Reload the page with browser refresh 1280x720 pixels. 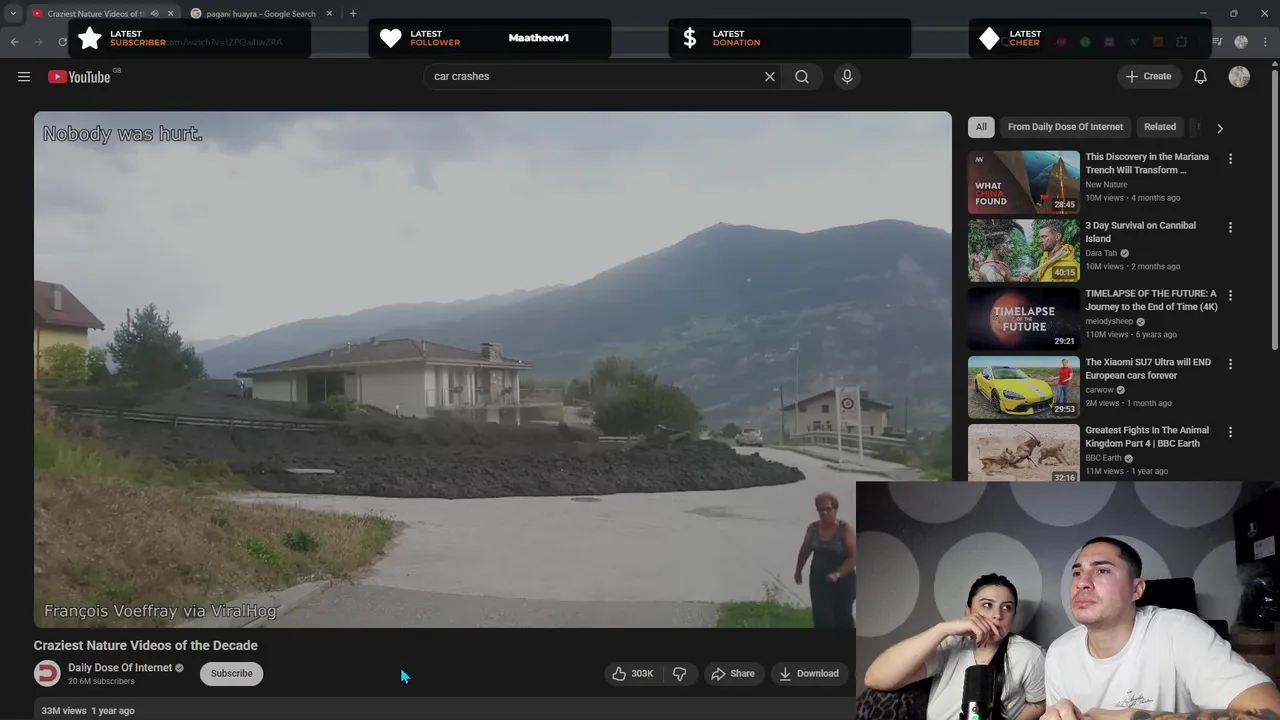tap(62, 42)
